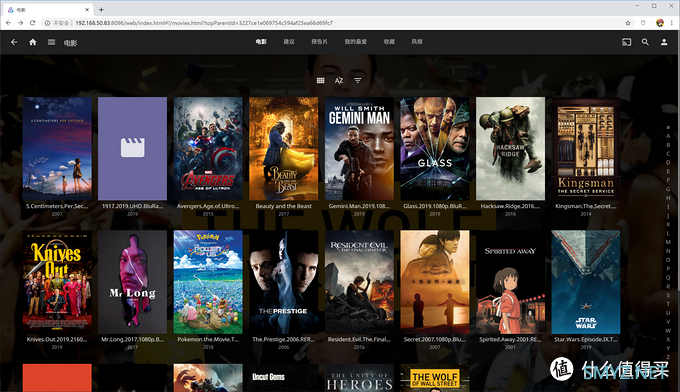680x392 pixels.
Task: Click the Spirited.Away.2001 title link
Action: click(x=510, y=340)
